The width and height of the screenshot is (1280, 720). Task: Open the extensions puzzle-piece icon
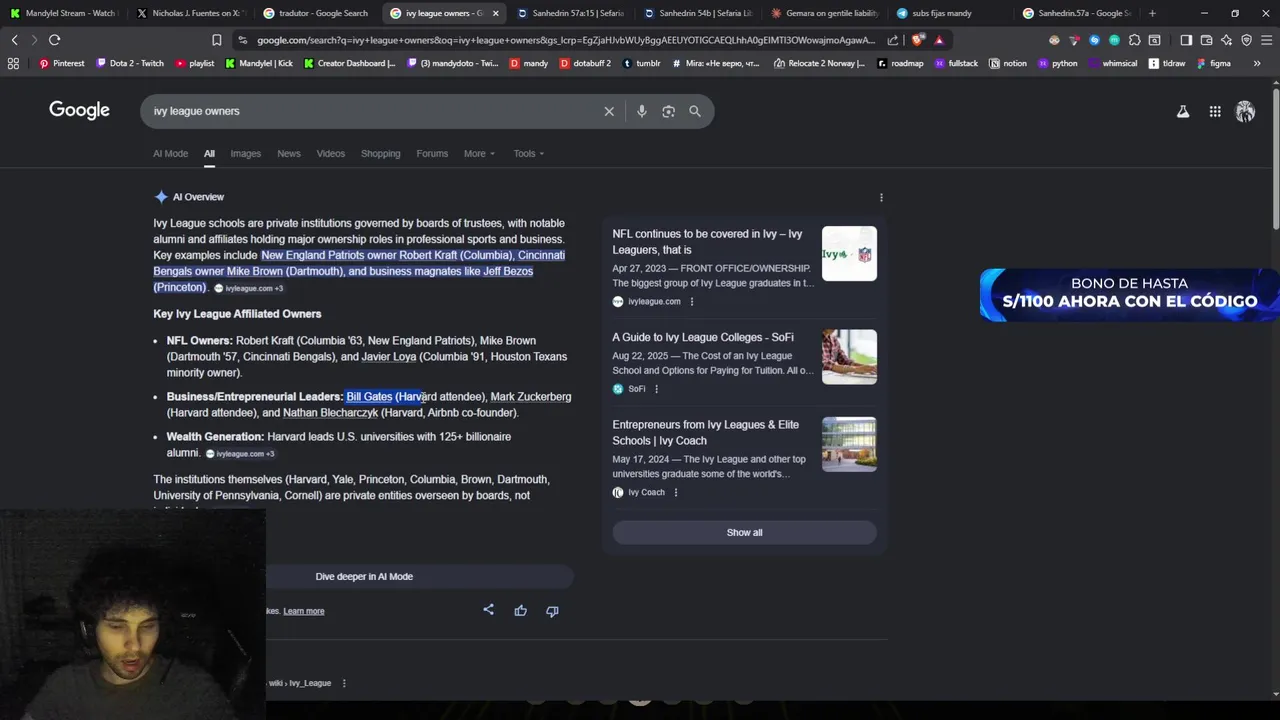point(1134,40)
